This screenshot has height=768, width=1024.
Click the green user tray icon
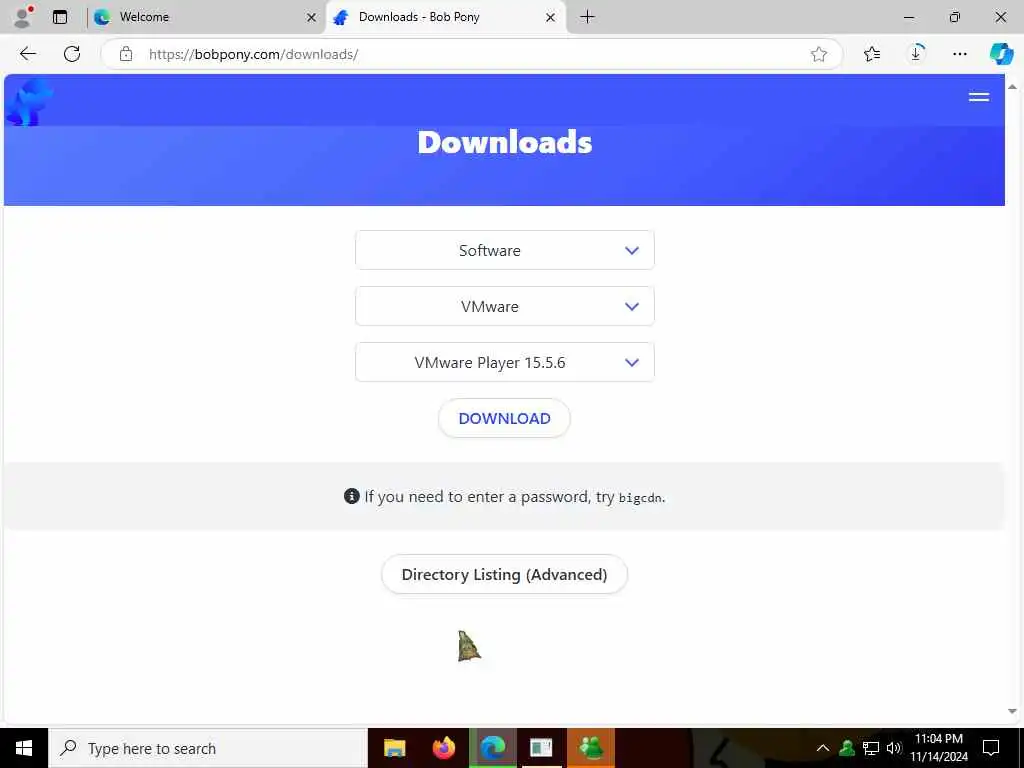coord(847,748)
